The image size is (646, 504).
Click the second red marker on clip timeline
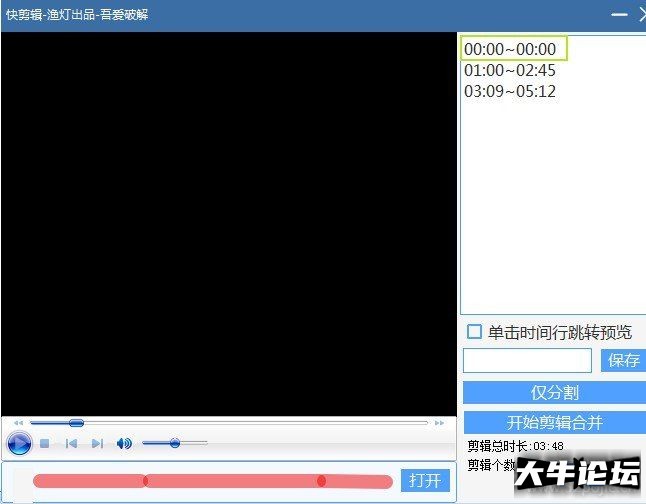[322, 481]
